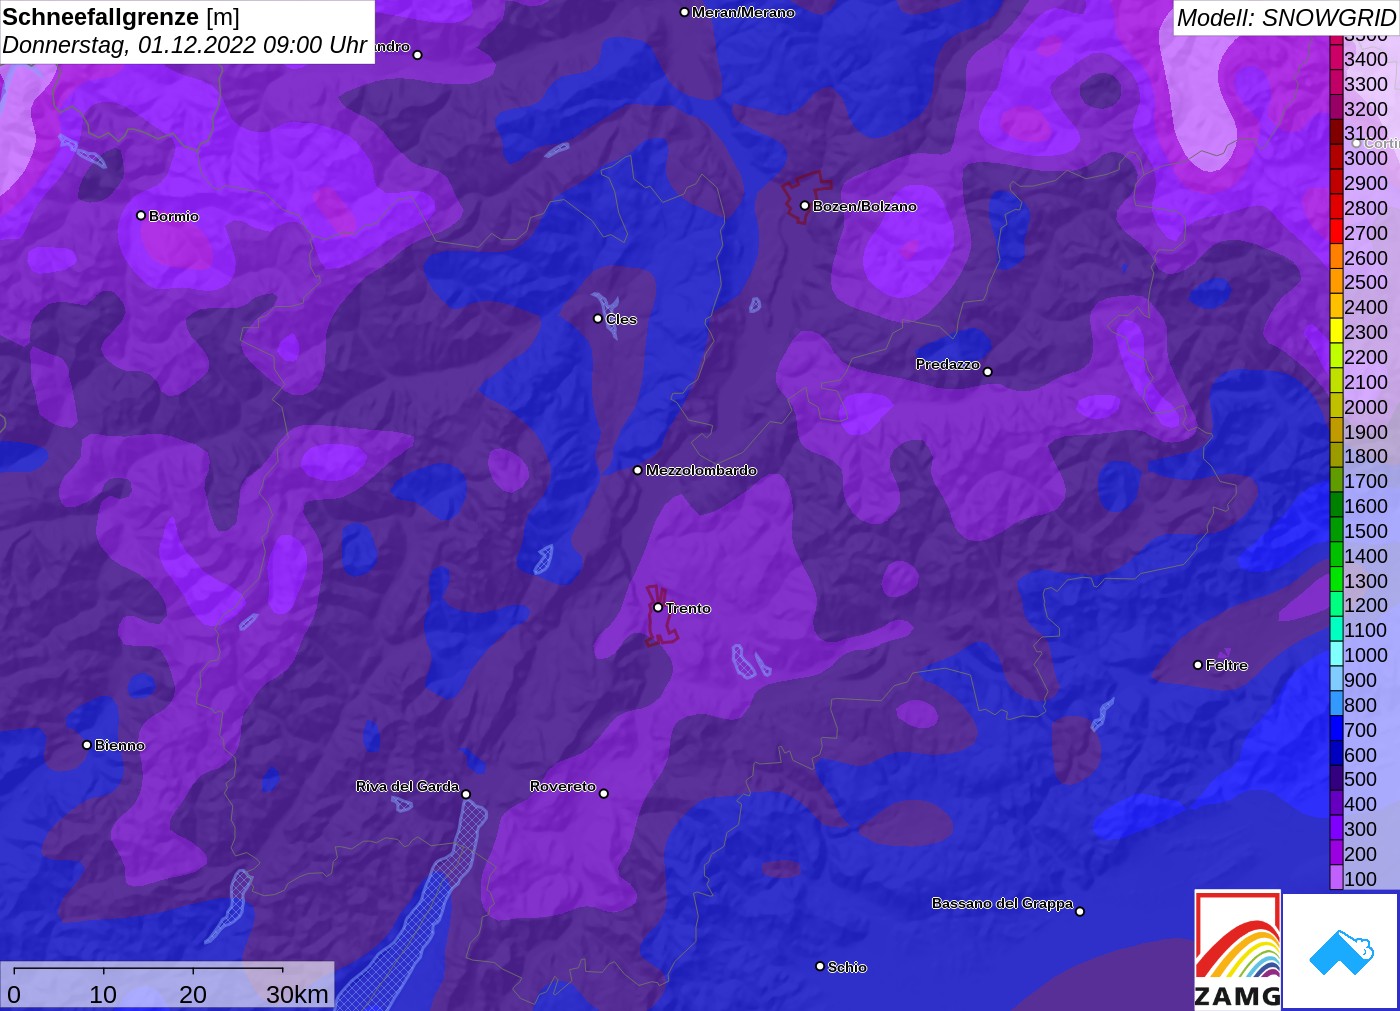Click the 600 dark blue legend swatch

pyautogui.click(x=1336, y=755)
